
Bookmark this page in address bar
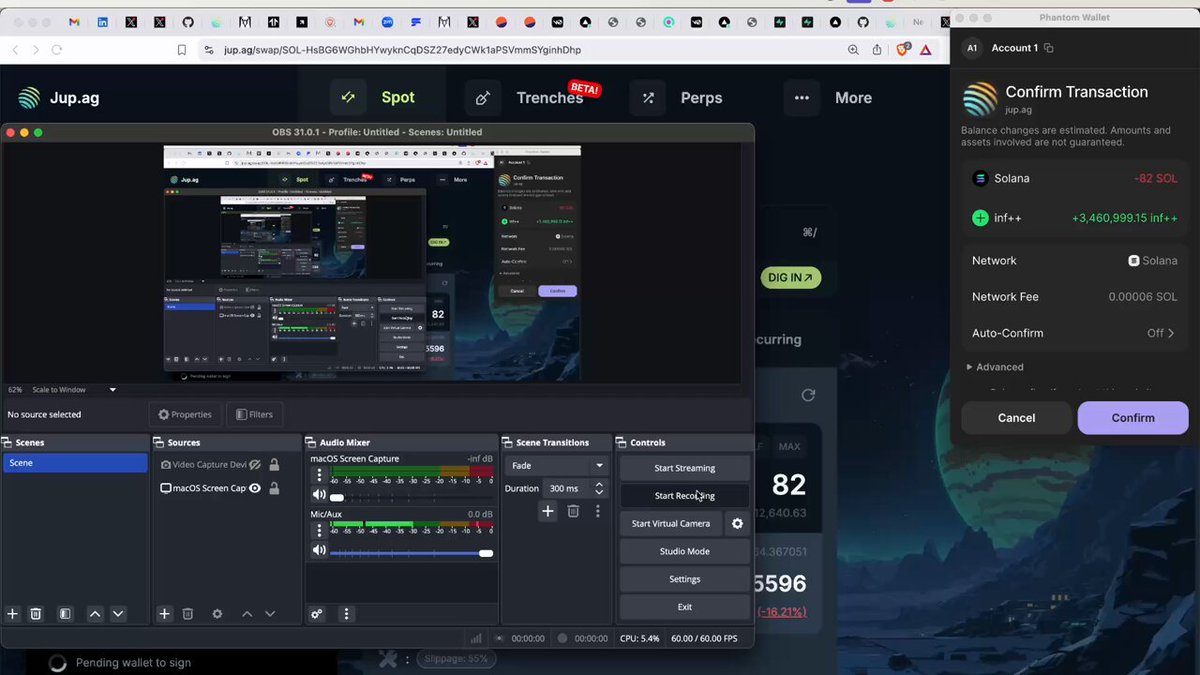182,49
